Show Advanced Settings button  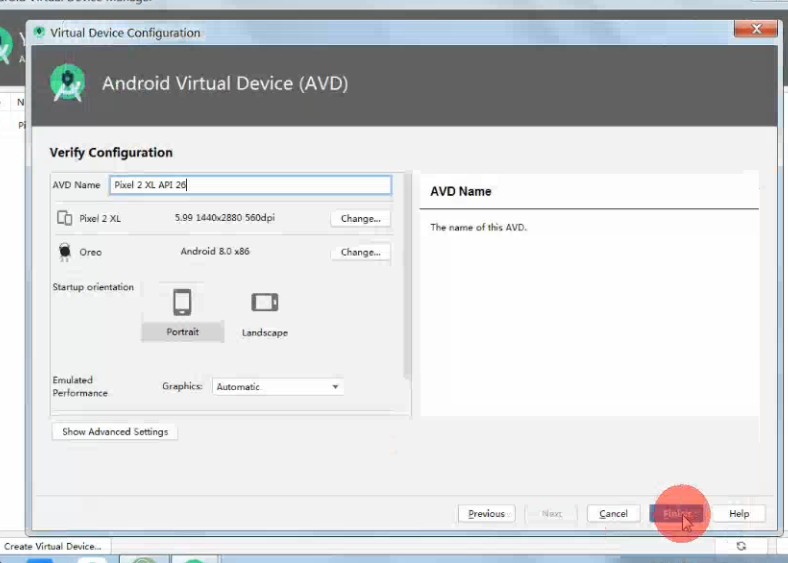[x=115, y=432]
